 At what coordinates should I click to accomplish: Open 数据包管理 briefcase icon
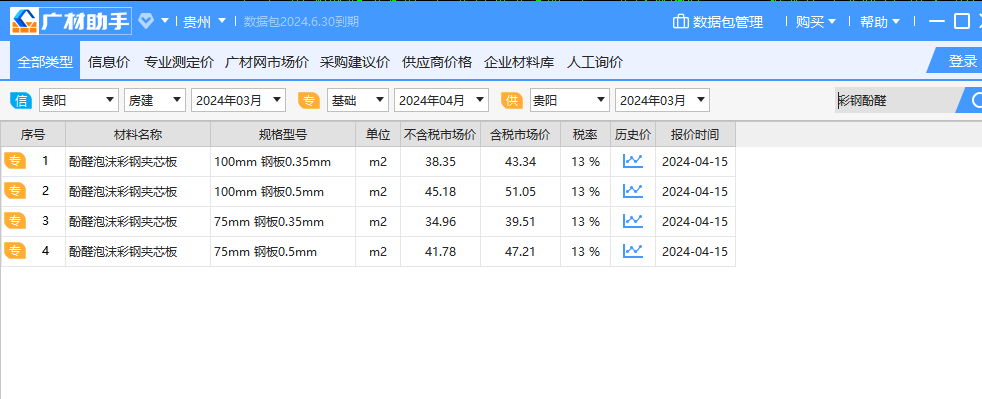681,22
